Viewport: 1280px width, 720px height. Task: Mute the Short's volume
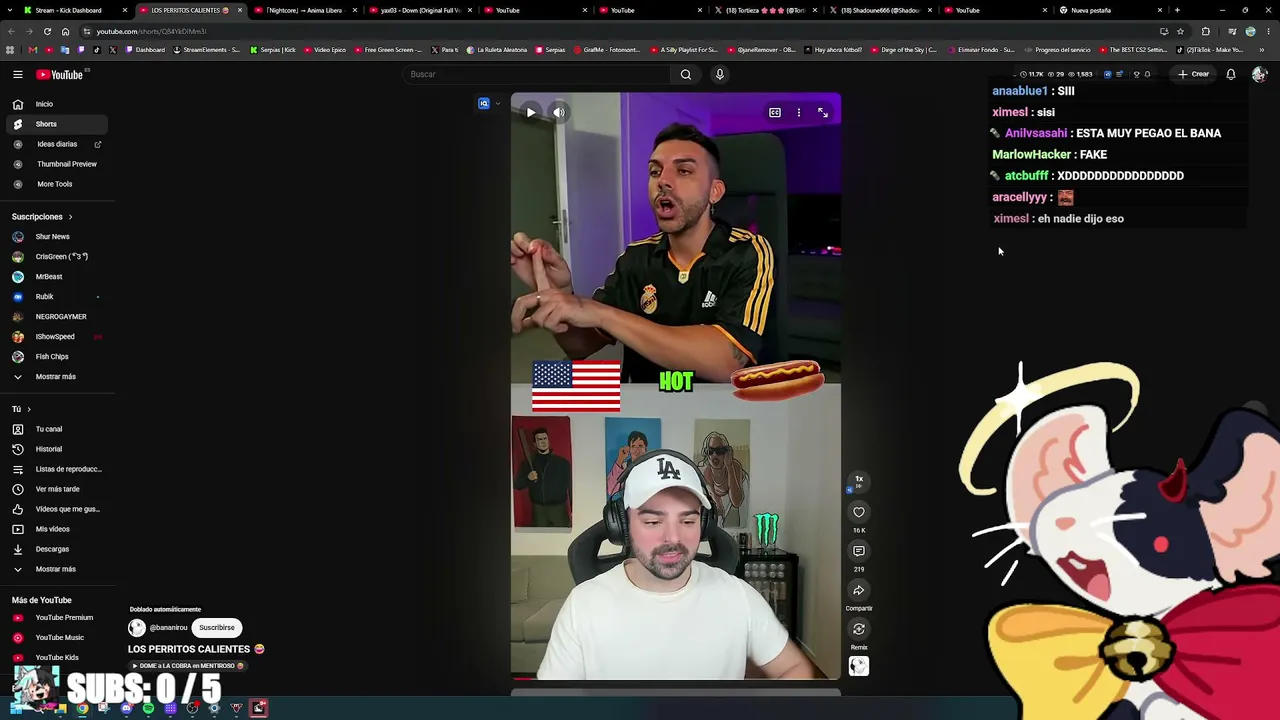[x=559, y=113]
